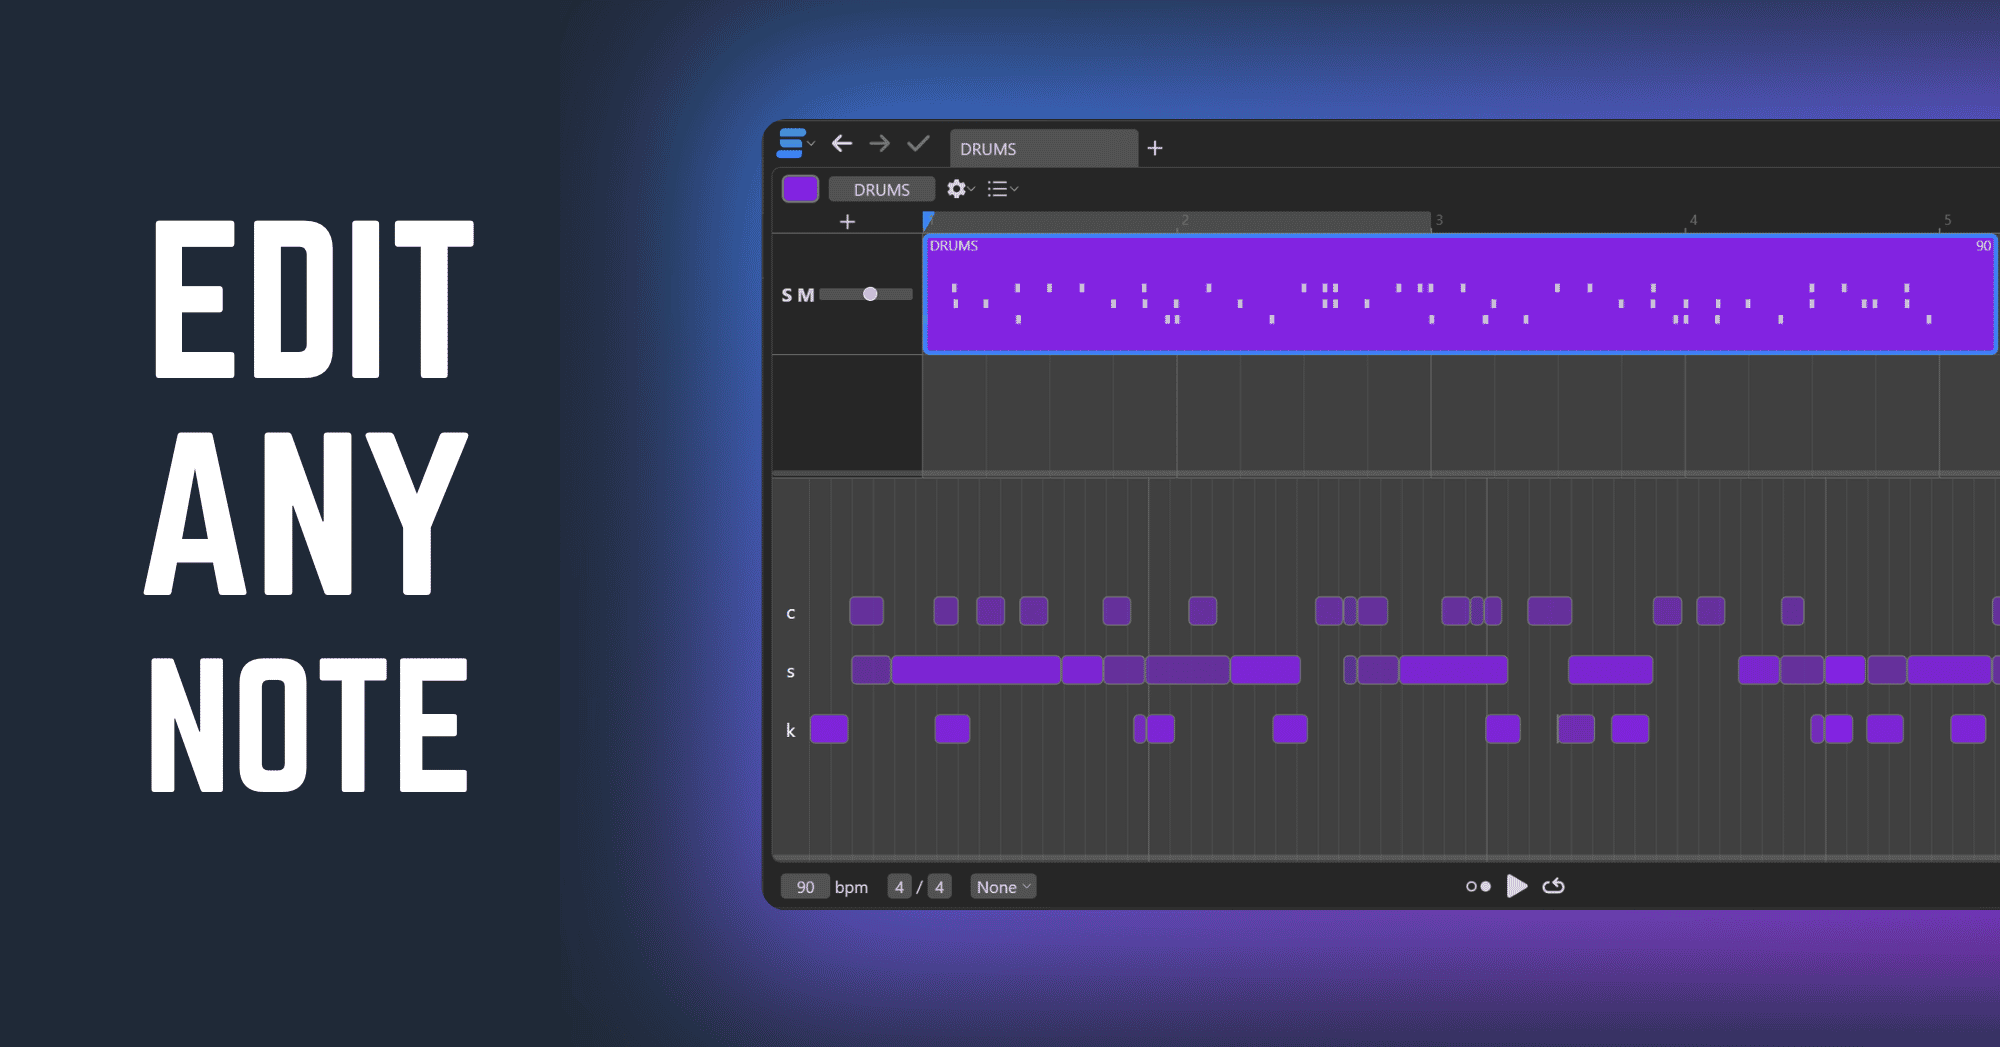
Task: Add a new track with plus button
Action: point(847,222)
